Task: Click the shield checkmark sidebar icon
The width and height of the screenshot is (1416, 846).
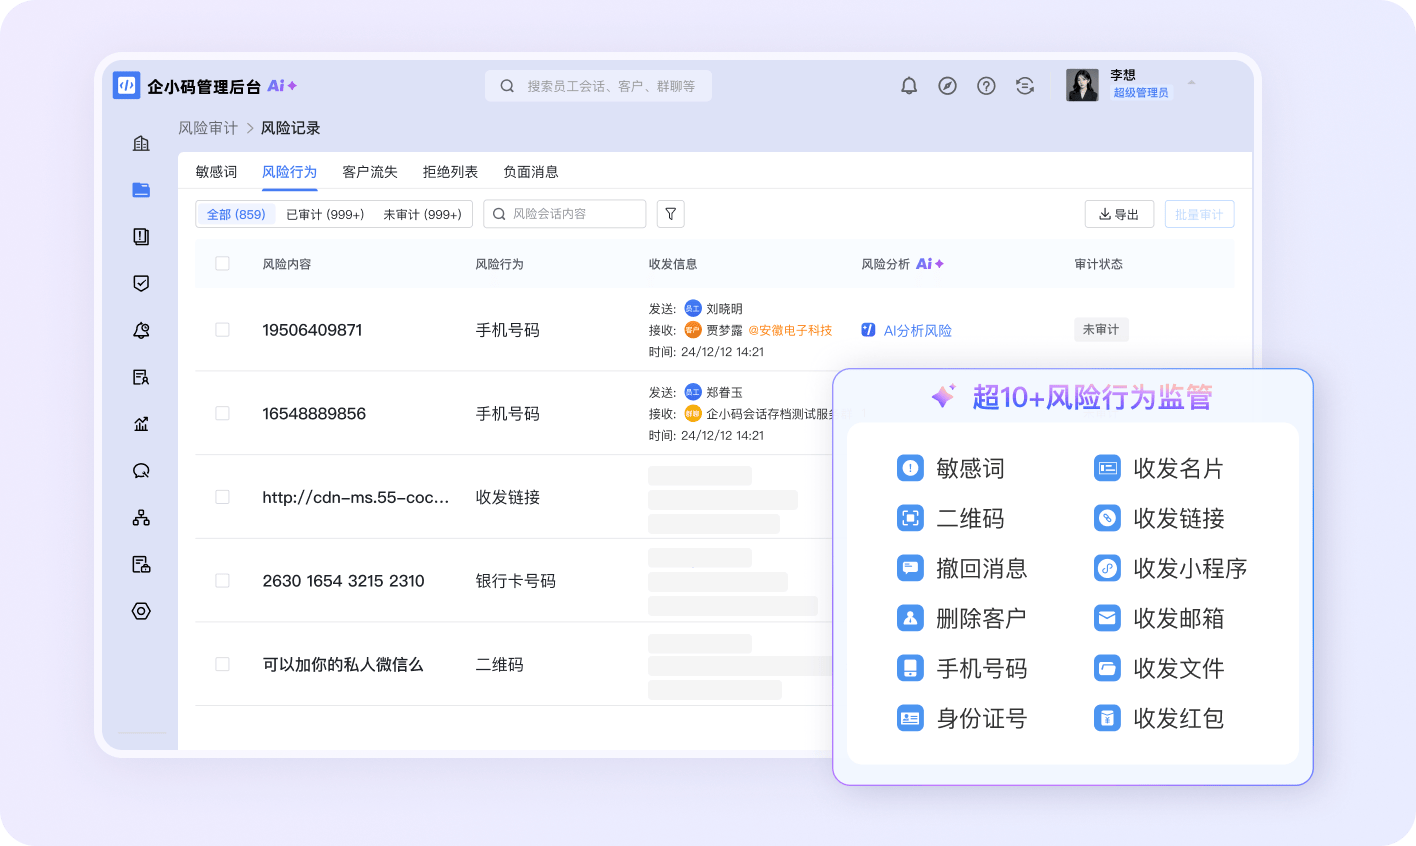Action: click(141, 284)
